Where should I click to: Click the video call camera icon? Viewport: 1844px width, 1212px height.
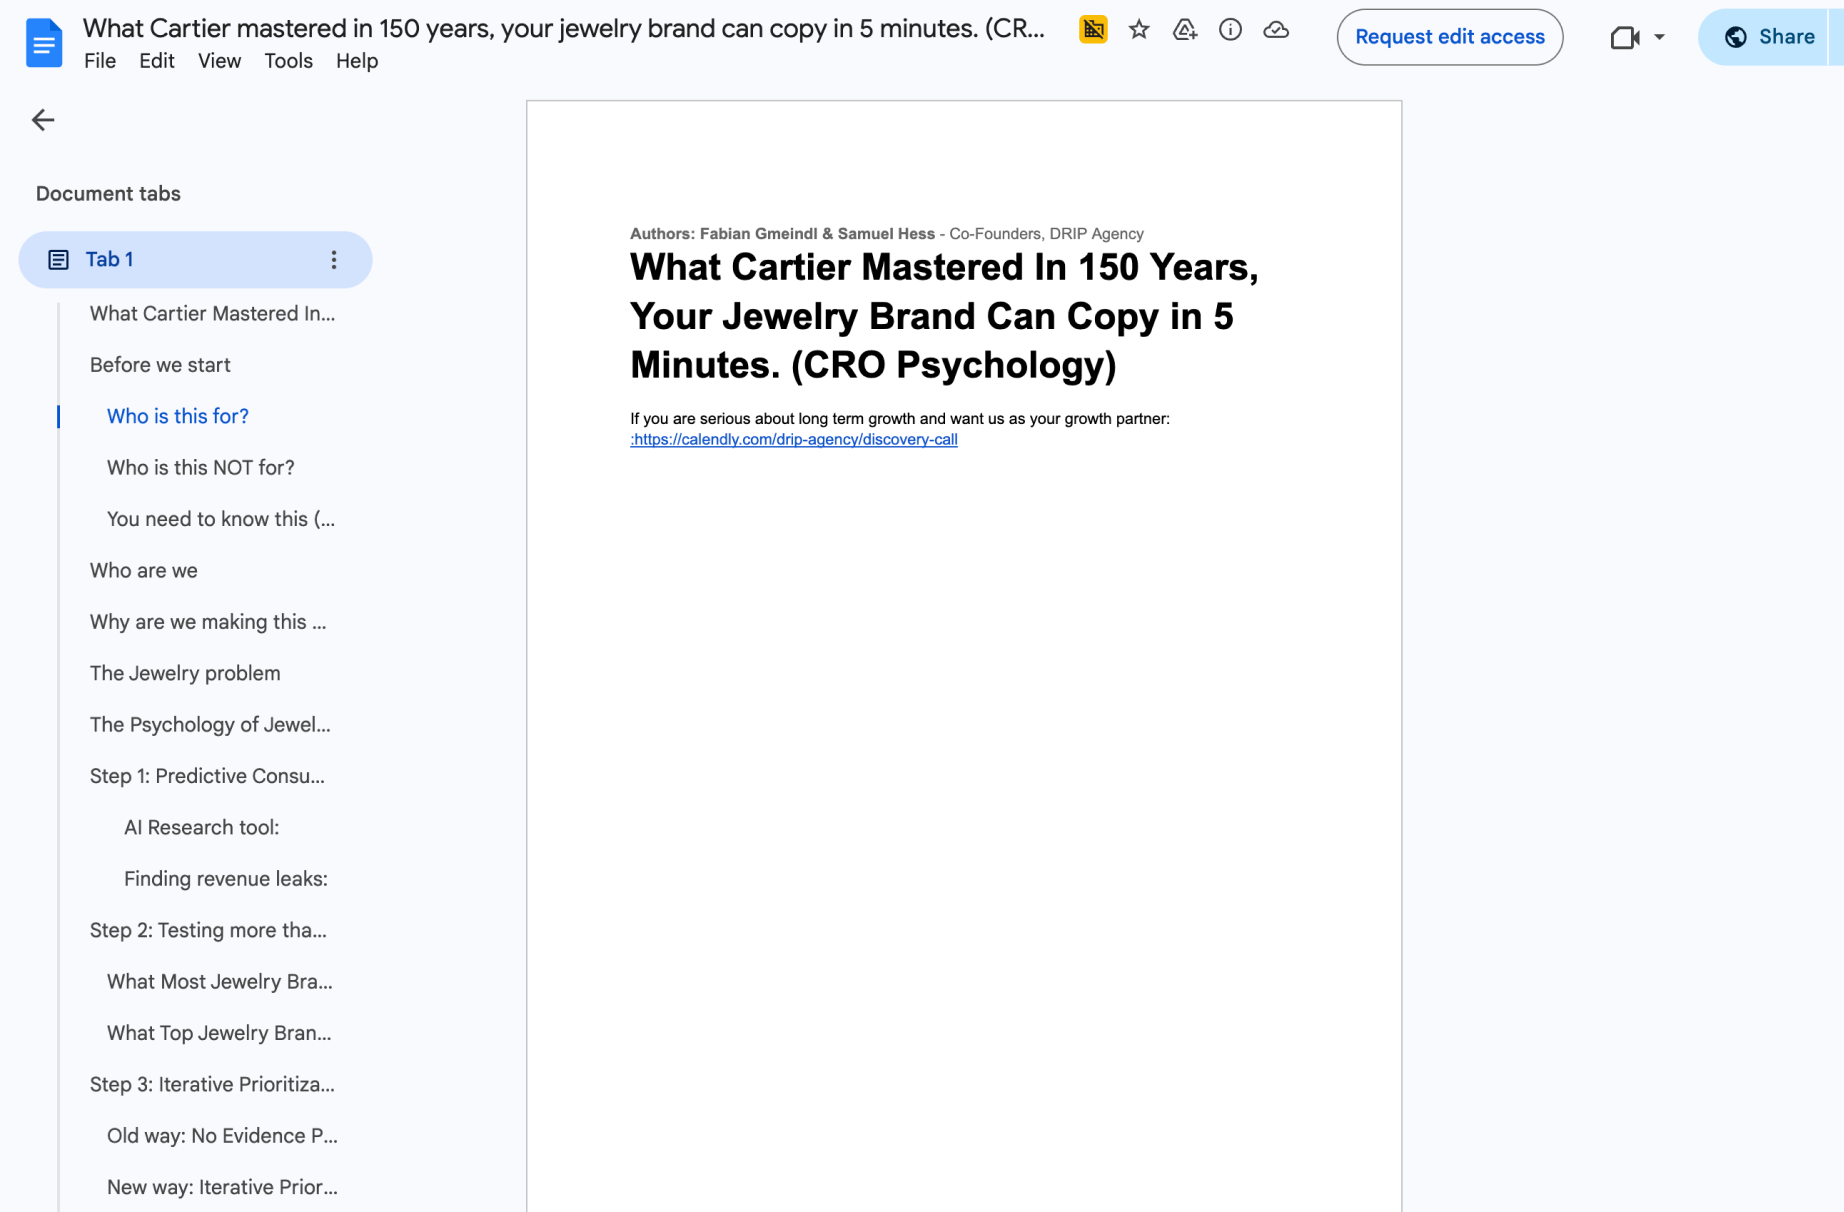coord(1625,37)
